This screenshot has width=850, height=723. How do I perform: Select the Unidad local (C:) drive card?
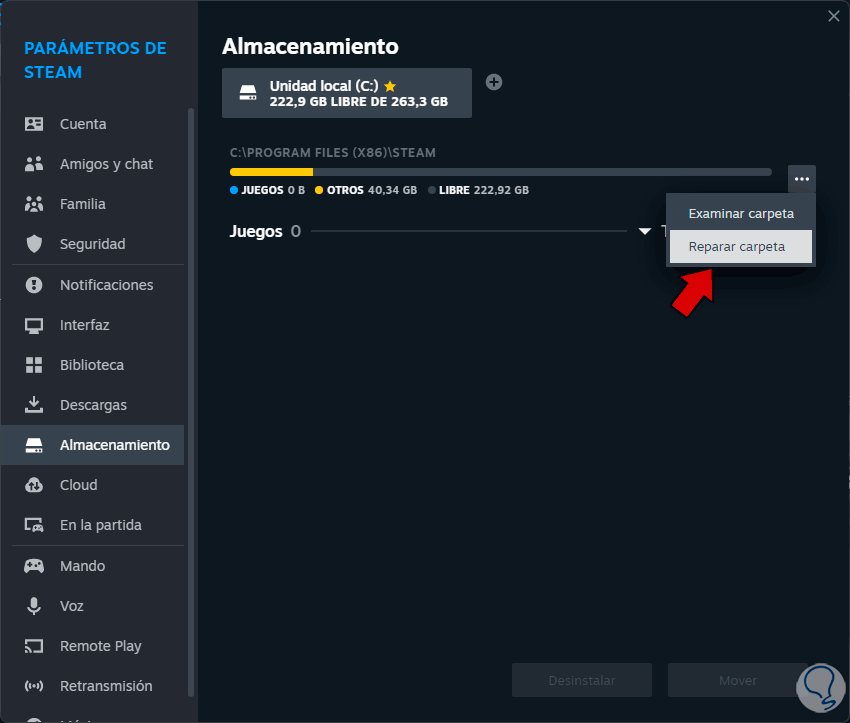[347, 93]
